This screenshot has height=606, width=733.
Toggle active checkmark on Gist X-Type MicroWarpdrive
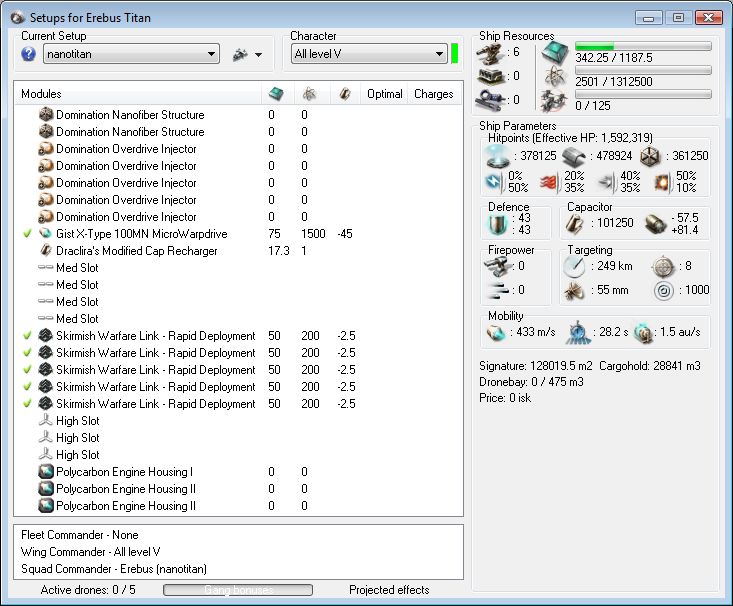point(27,233)
